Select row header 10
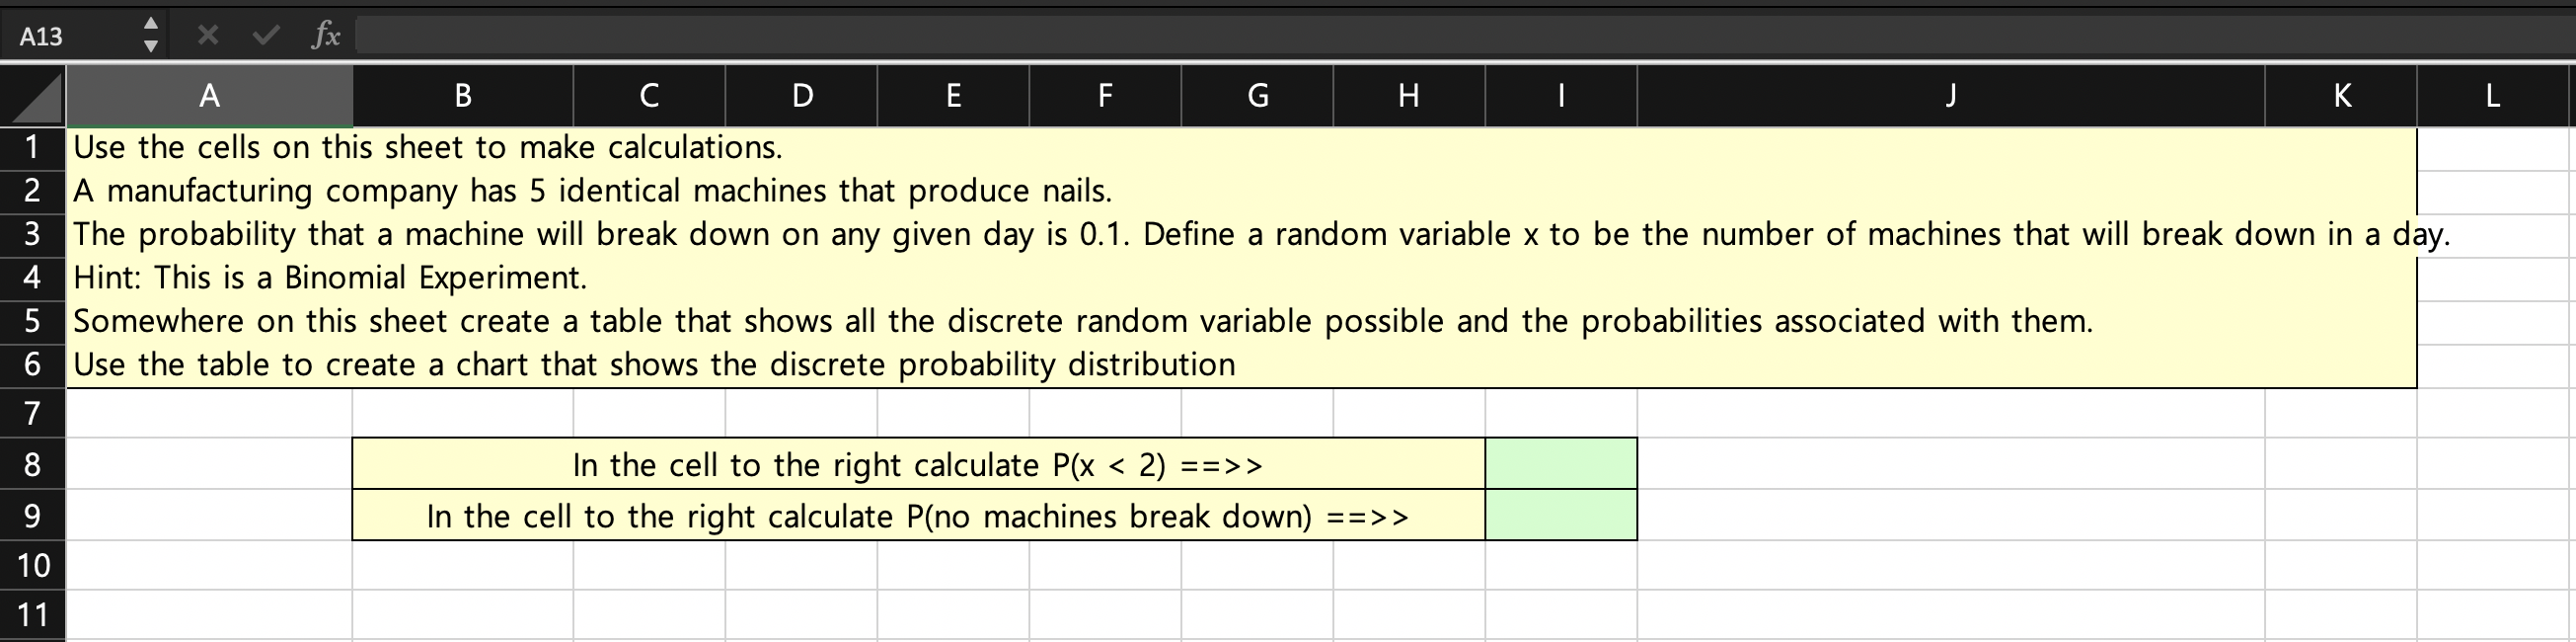The image size is (2576, 642). (33, 566)
